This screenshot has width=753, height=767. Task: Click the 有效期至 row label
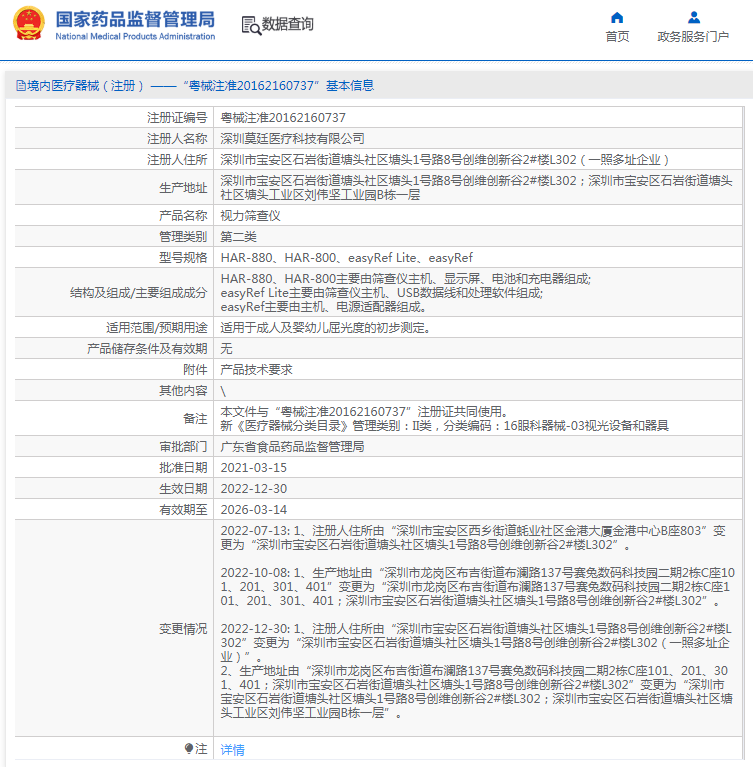pos(183,510)
